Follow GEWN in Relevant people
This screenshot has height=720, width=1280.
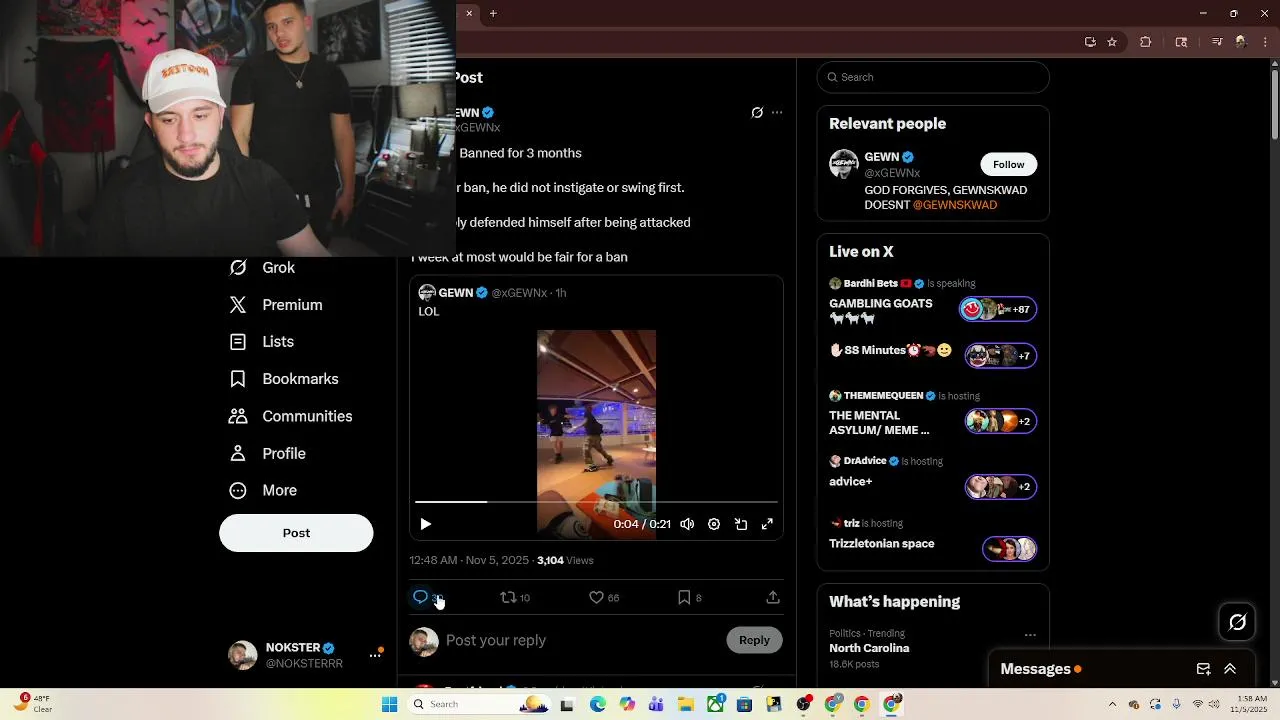tap(1008, 164)
